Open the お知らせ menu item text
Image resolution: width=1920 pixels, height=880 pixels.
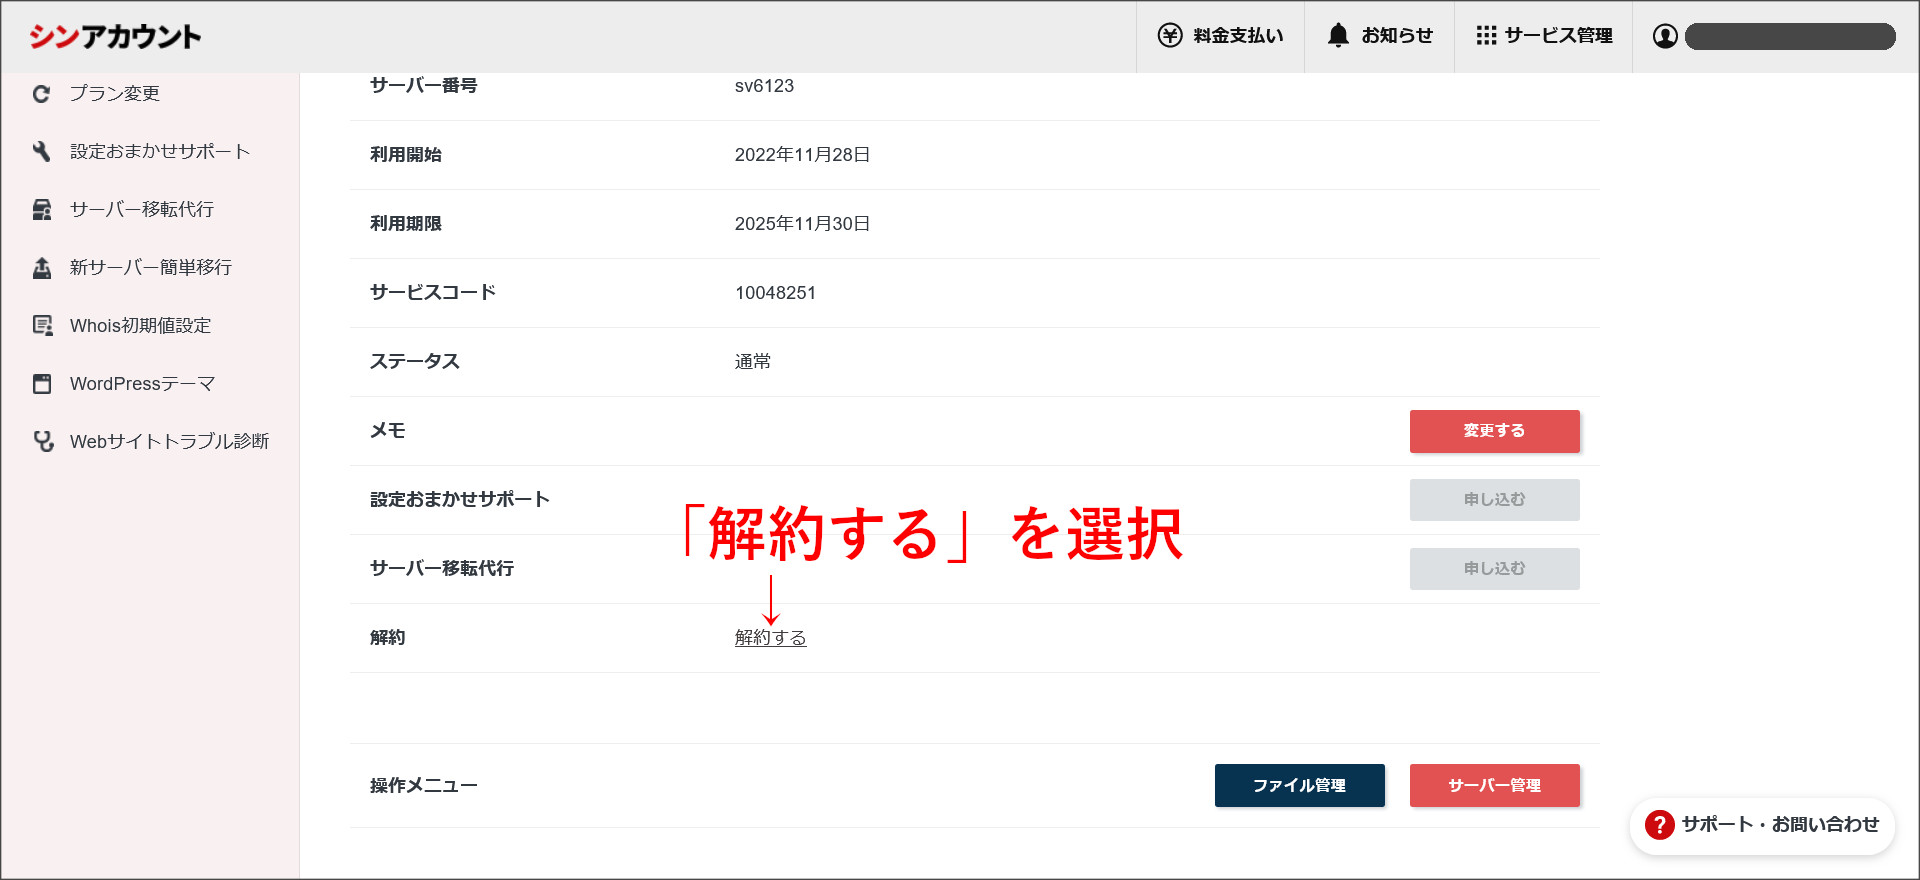(1397, 36)
